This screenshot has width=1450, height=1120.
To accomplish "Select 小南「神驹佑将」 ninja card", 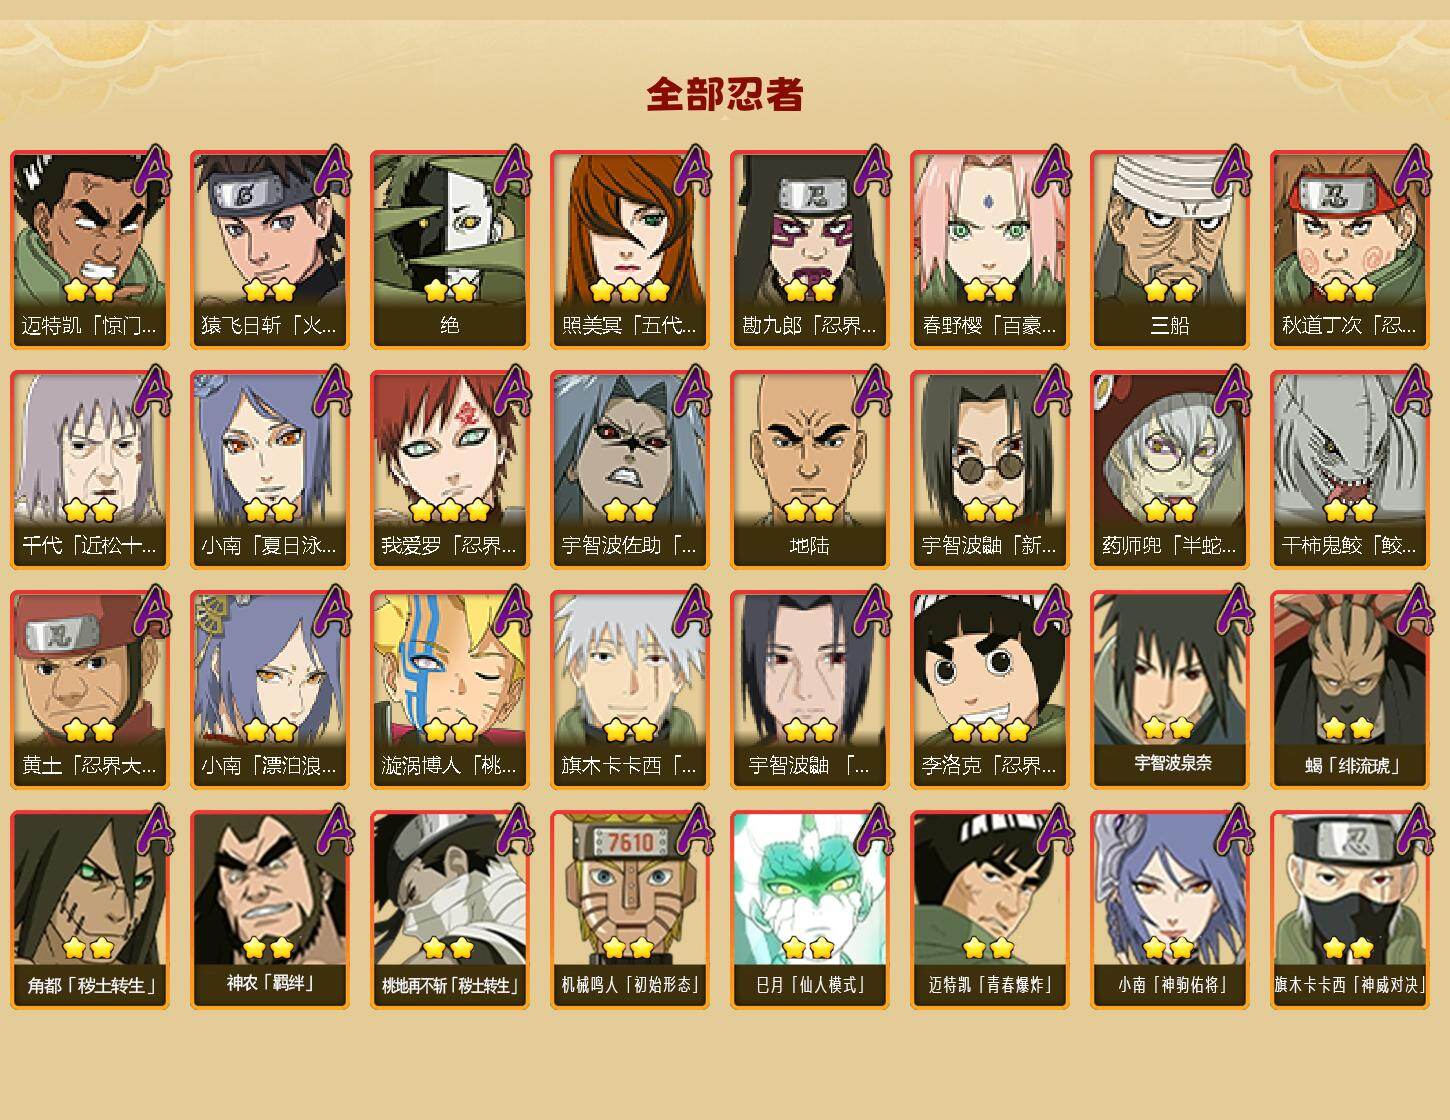I will pos(1169,910).
